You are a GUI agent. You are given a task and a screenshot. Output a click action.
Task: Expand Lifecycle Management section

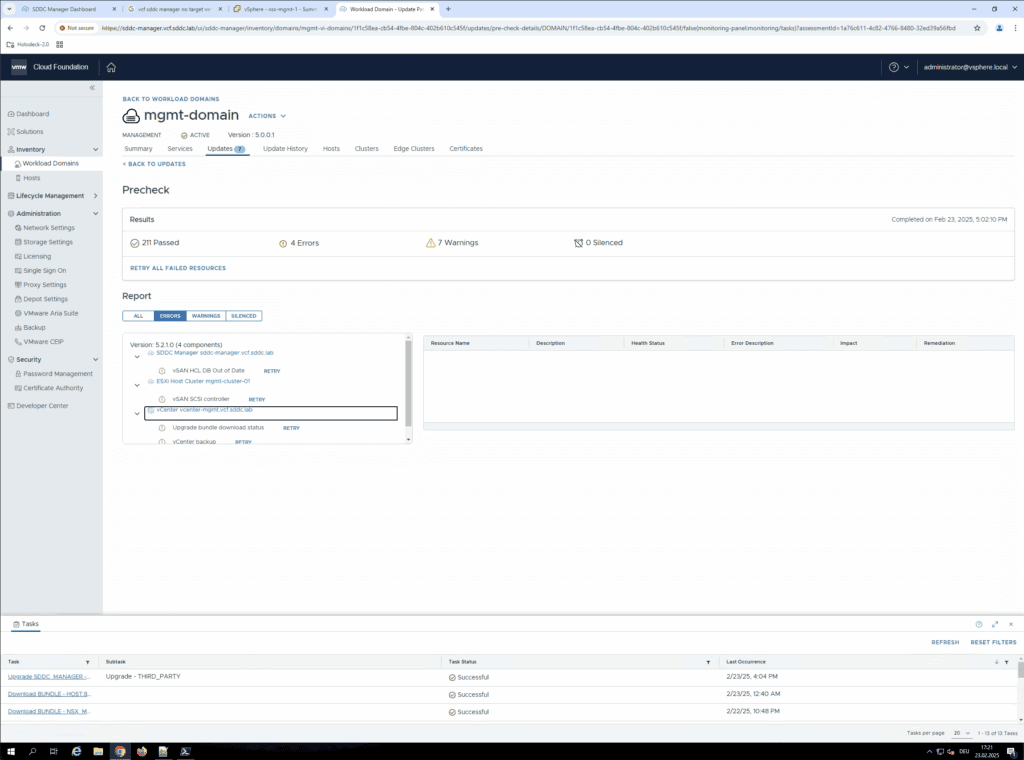coord(95,196)
